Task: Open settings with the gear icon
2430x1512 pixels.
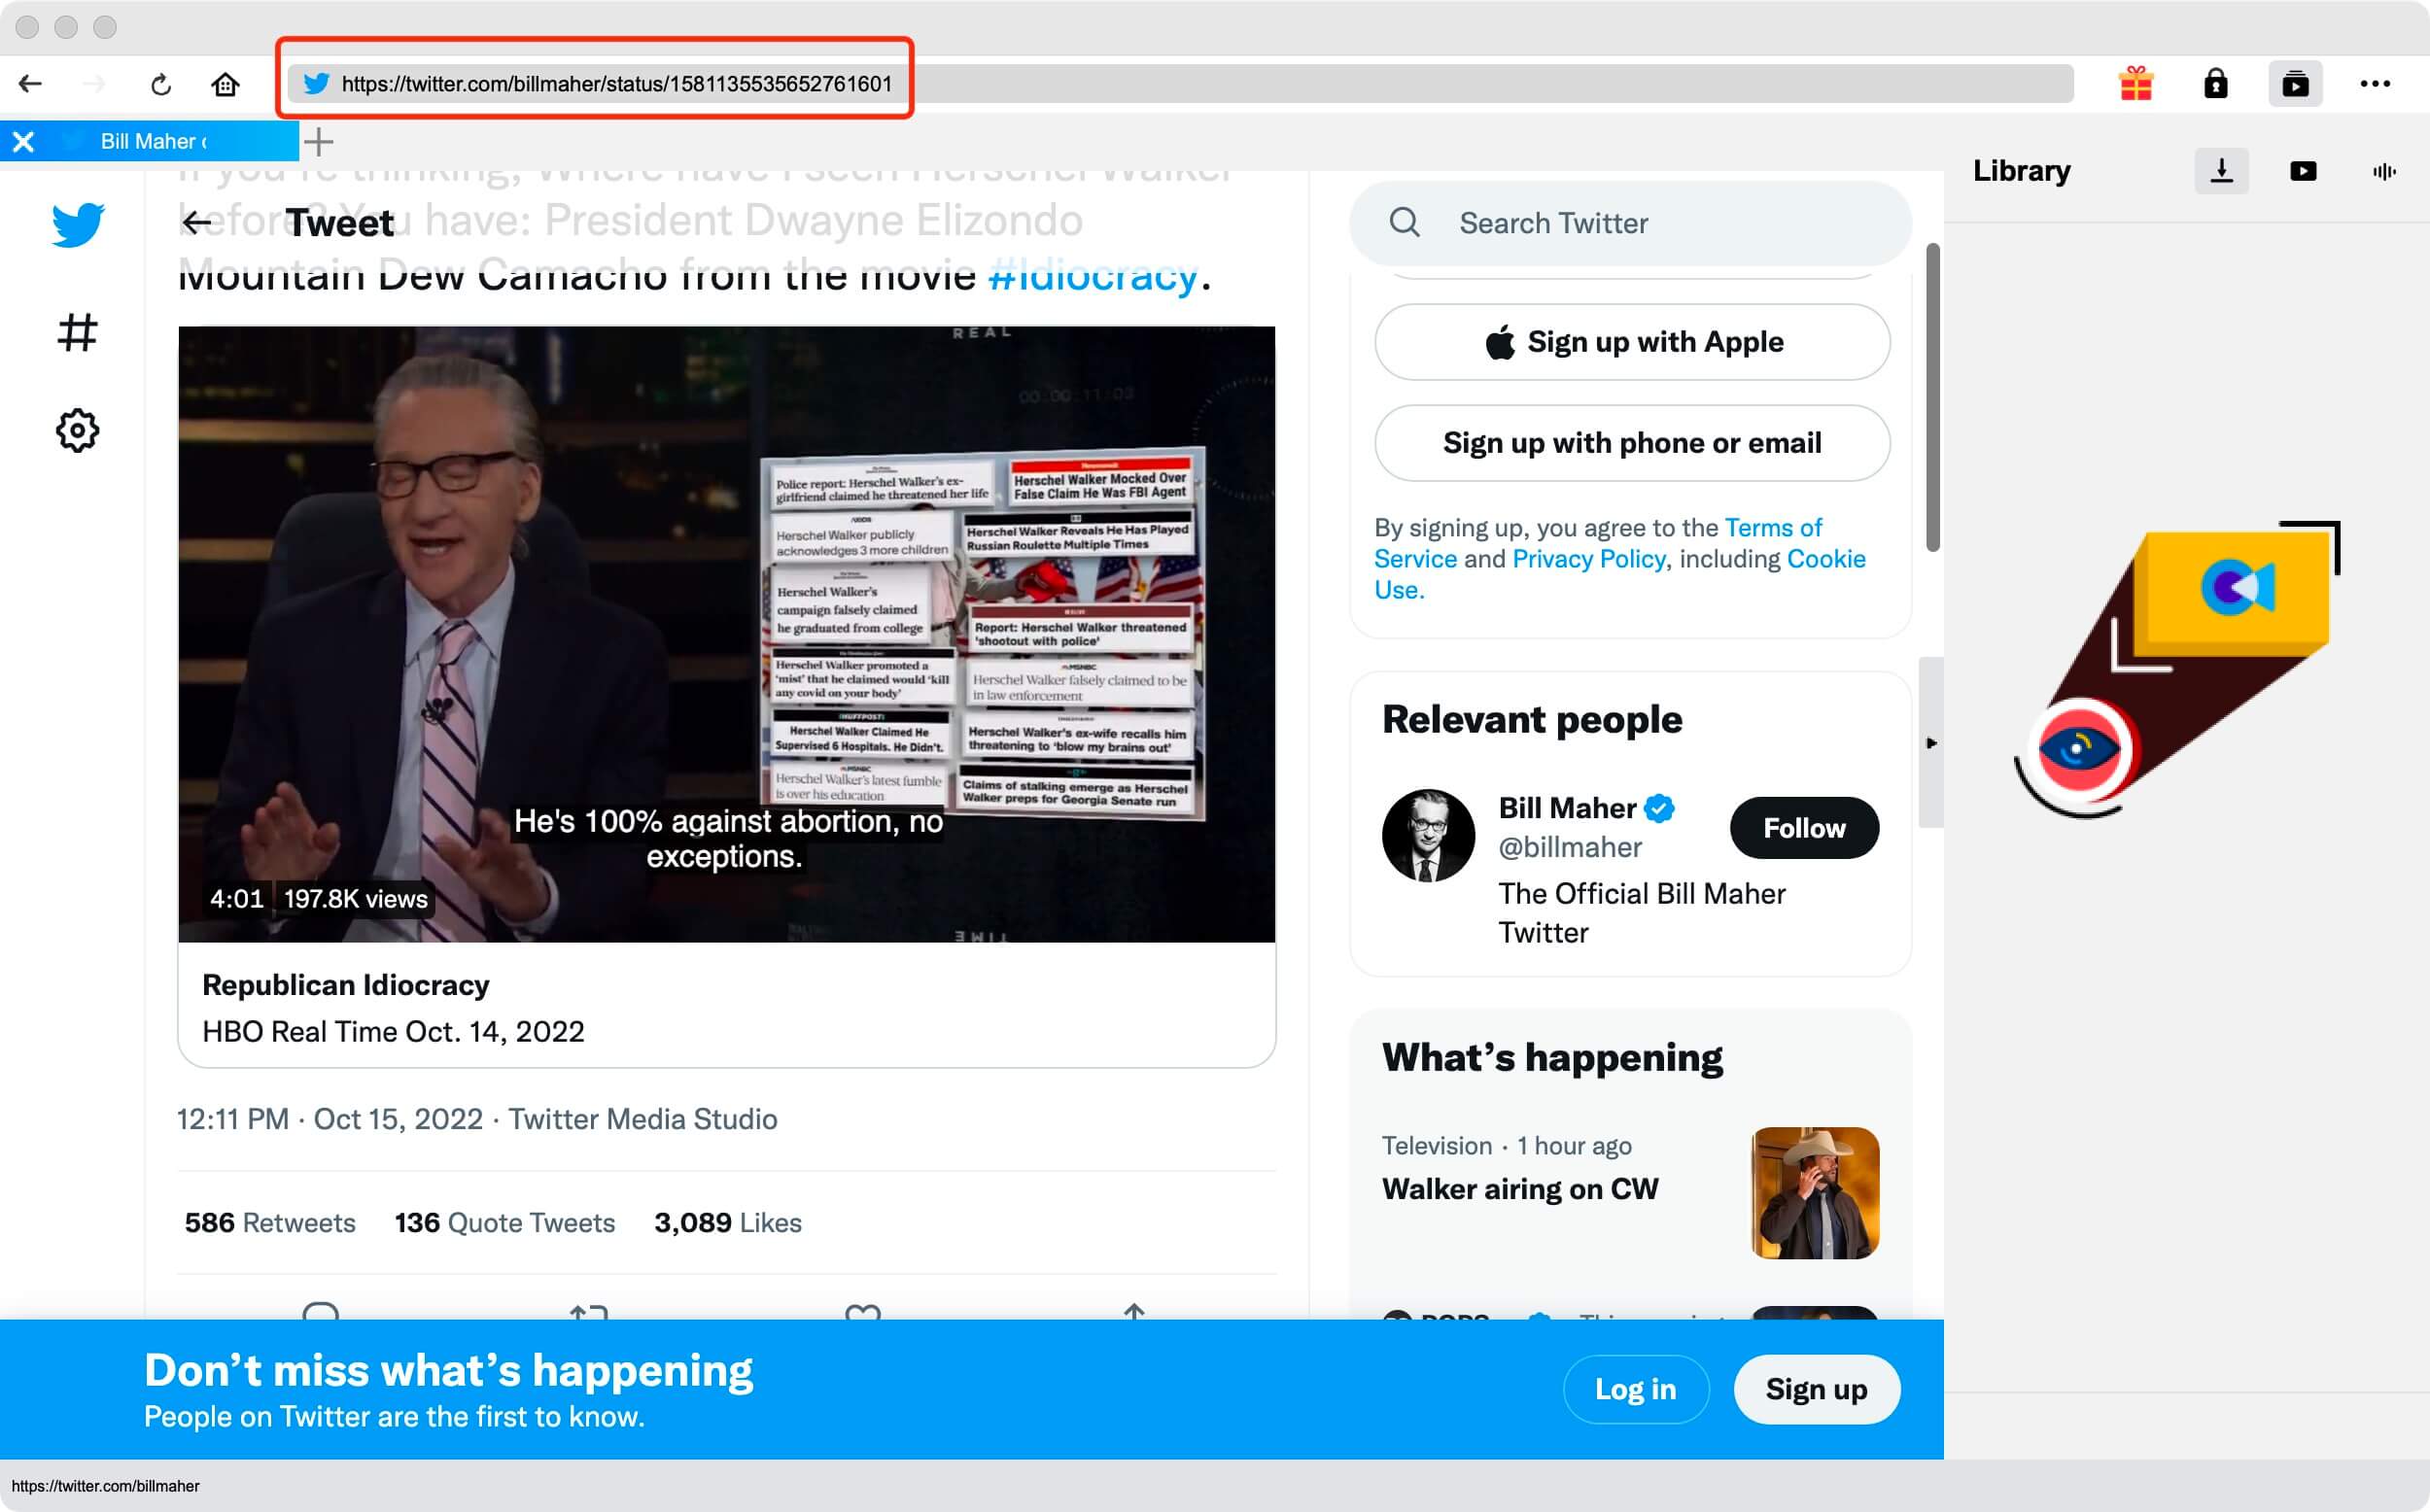Action: point(77,430)
